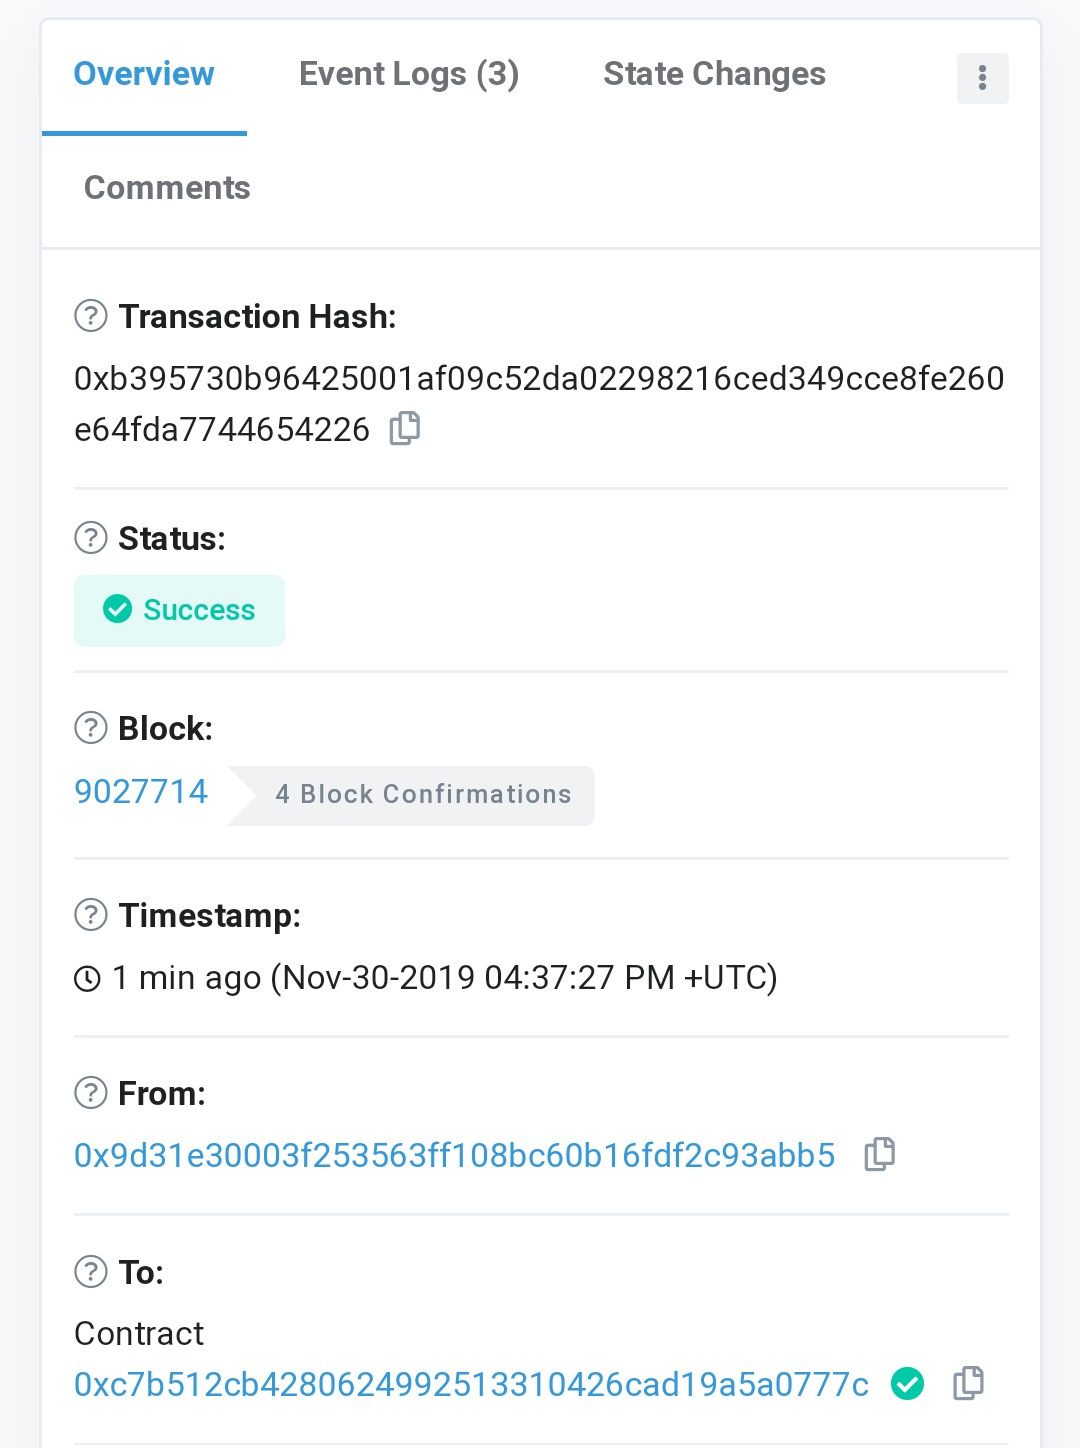Image resolution: width=1080 pixels, height=1448 pixels.
Task: Click the clock icon beside timestamp
Action: click(x=88, y=978)
